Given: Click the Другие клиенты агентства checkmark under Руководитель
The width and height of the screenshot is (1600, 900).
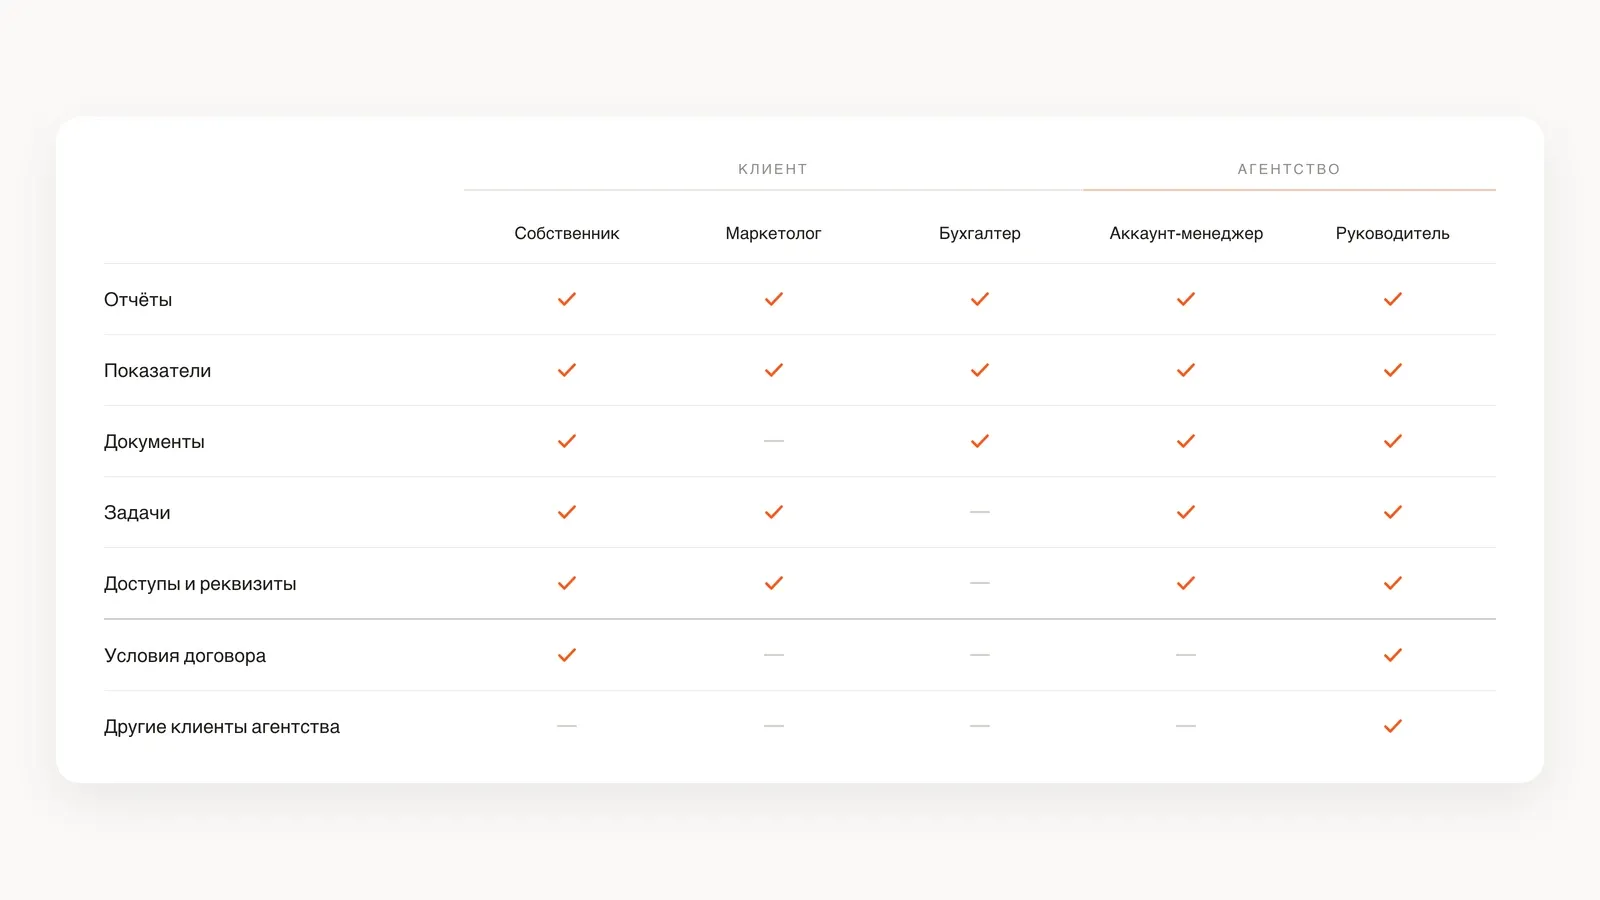Looking at the screenshot, I should (1393, 726).
